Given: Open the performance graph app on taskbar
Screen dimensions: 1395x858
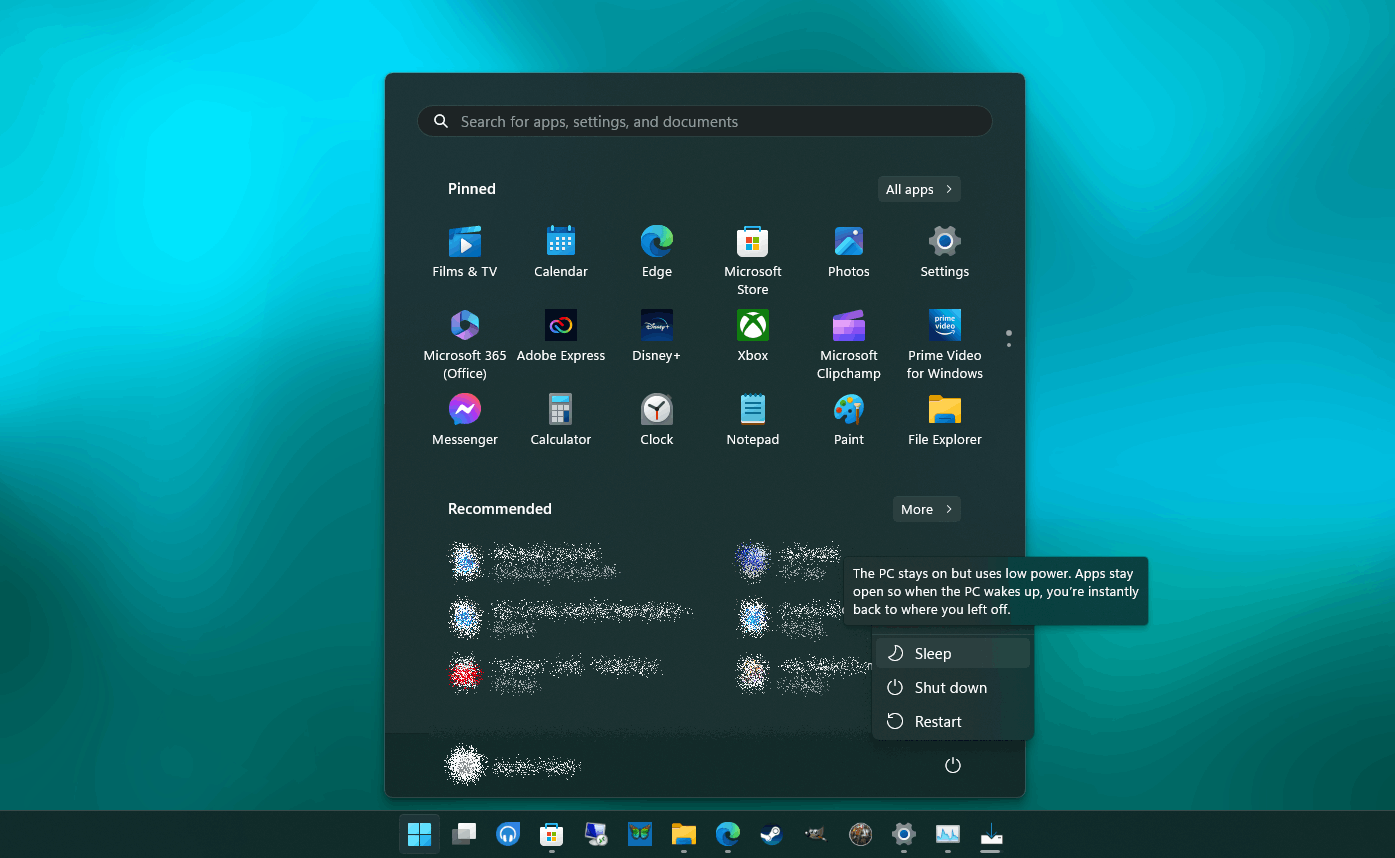Looking at the screenshot, I should click(948, 833).
